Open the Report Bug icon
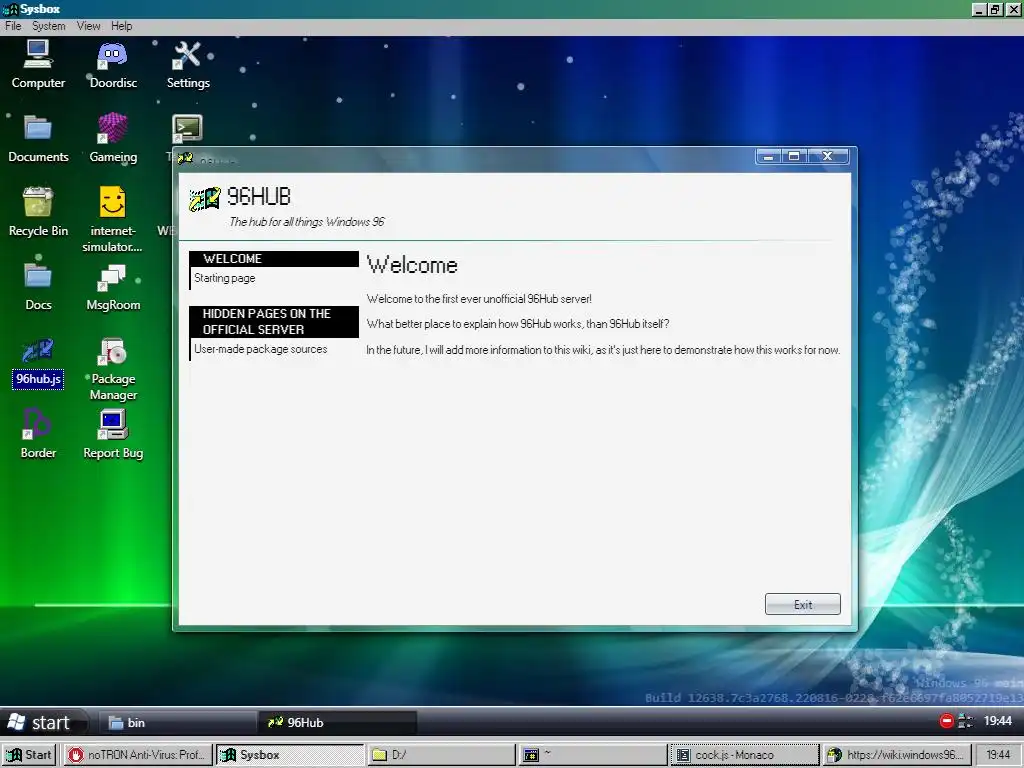Image resolution: width=1024 pixels, height=768 pixels. (x=113, y=434)
